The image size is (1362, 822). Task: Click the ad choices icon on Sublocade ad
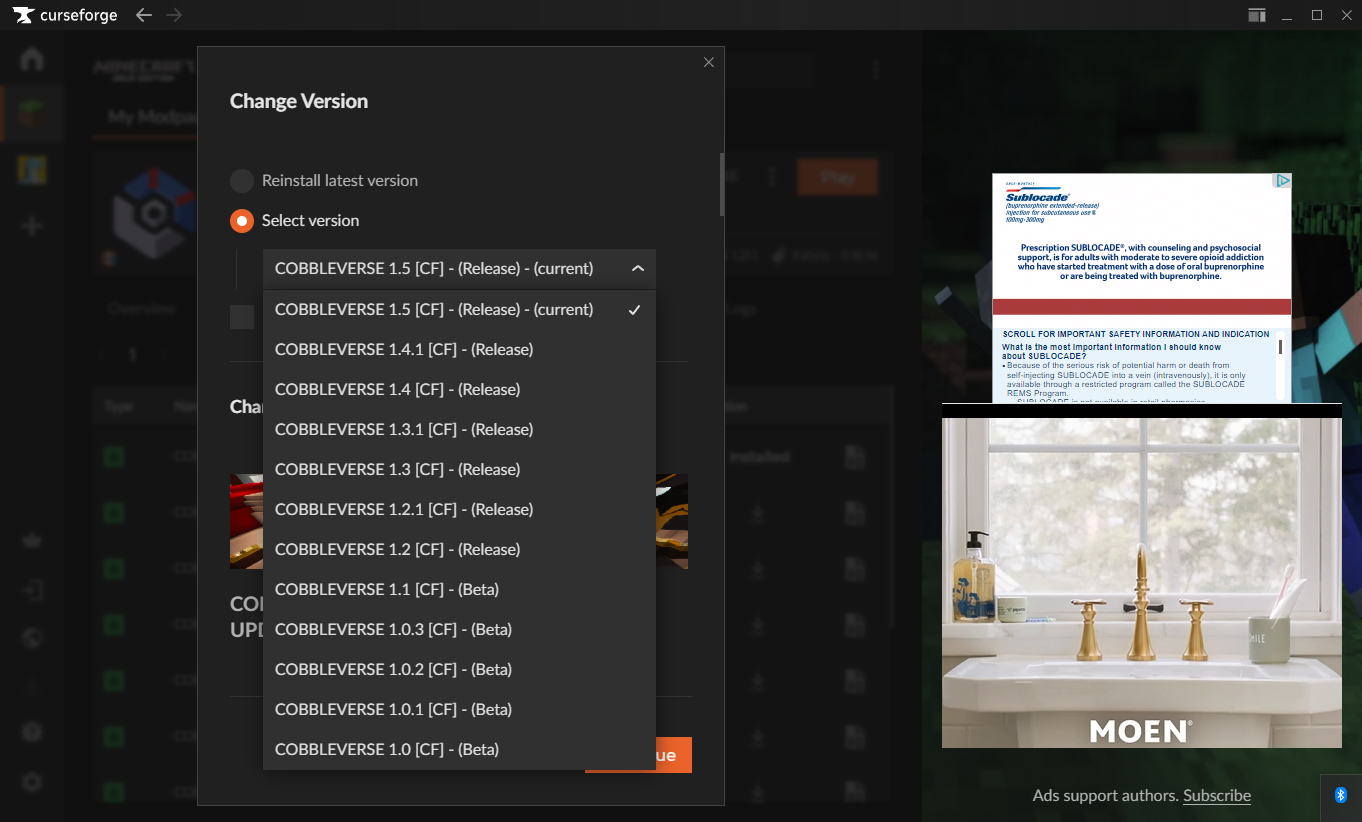pos(1282,181)
